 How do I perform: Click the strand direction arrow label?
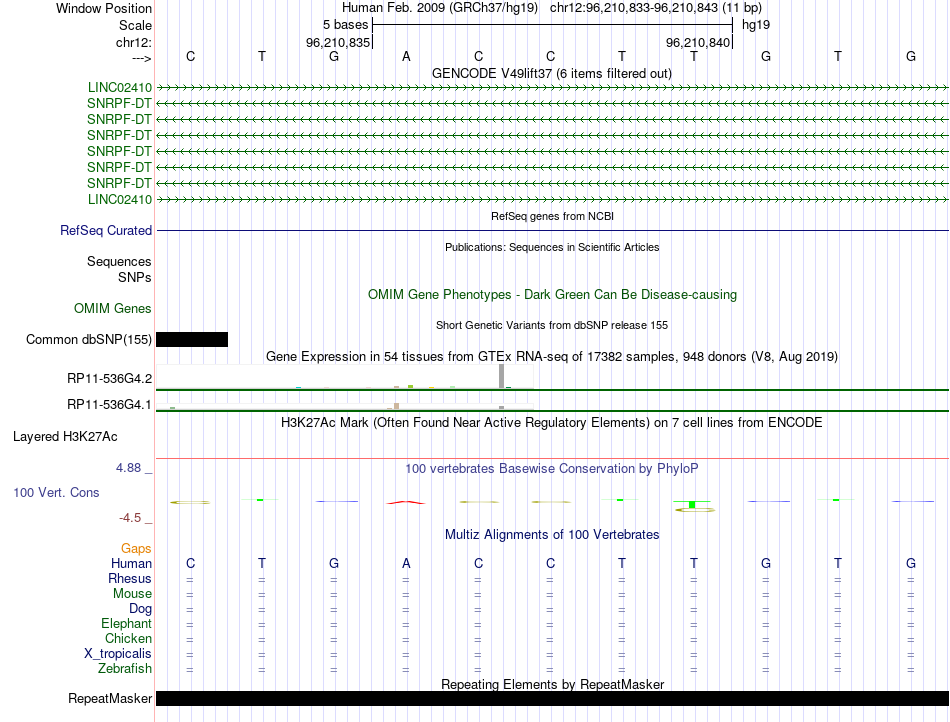pos(142,58)
